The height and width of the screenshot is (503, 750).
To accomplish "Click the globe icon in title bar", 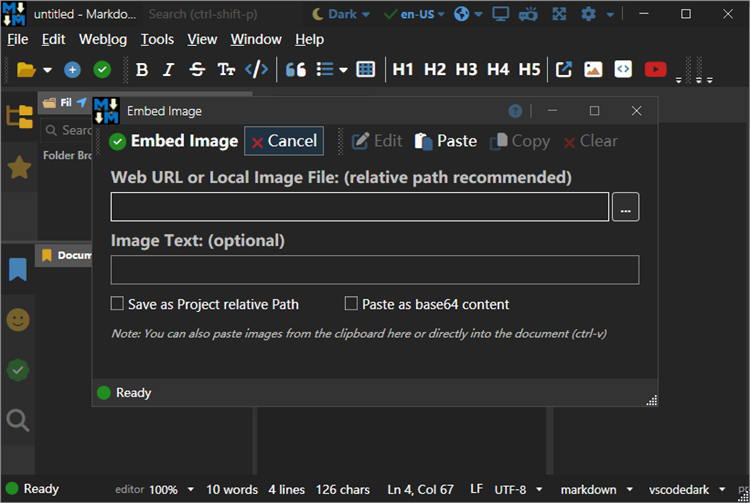I will 462,14.
